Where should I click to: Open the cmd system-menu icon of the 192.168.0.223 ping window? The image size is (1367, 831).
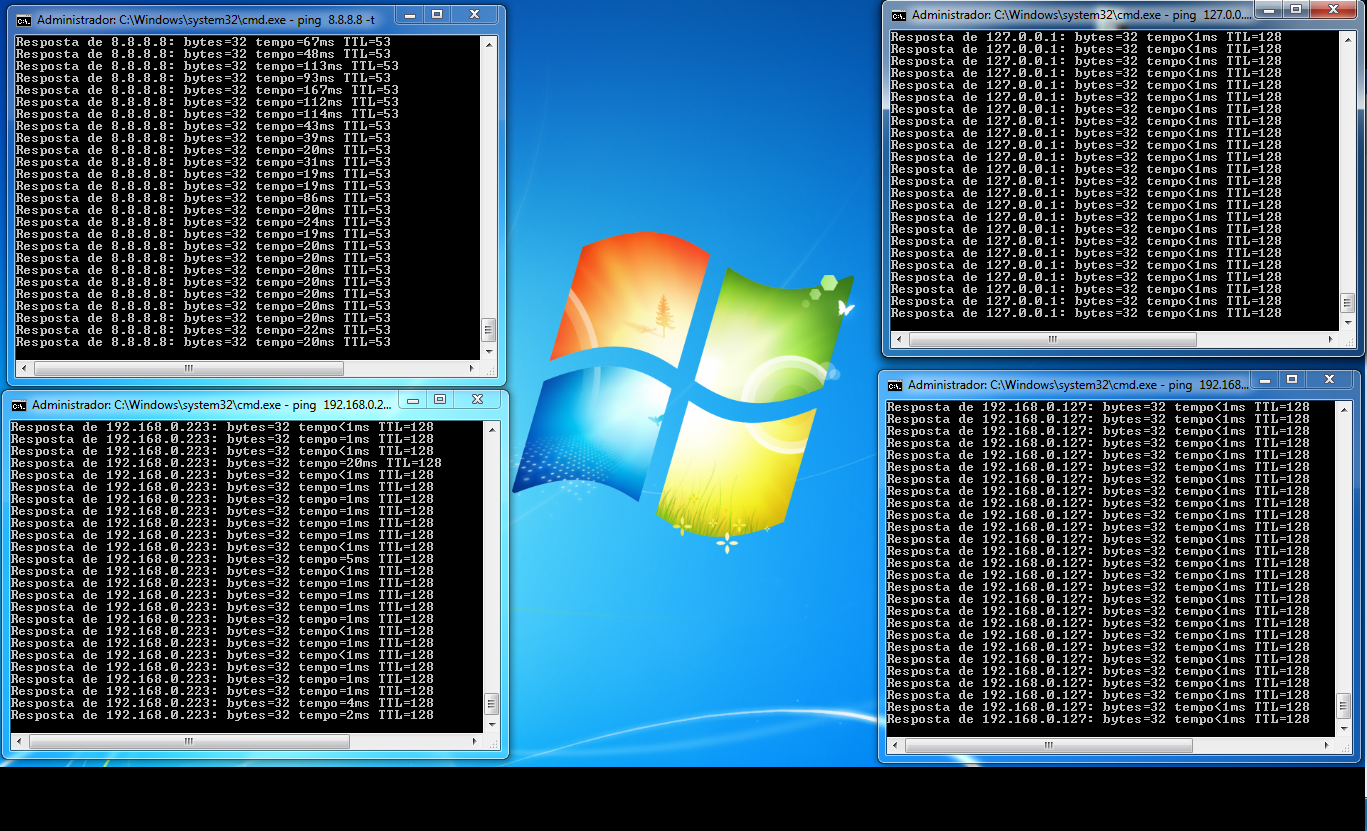tap(19, 405)
